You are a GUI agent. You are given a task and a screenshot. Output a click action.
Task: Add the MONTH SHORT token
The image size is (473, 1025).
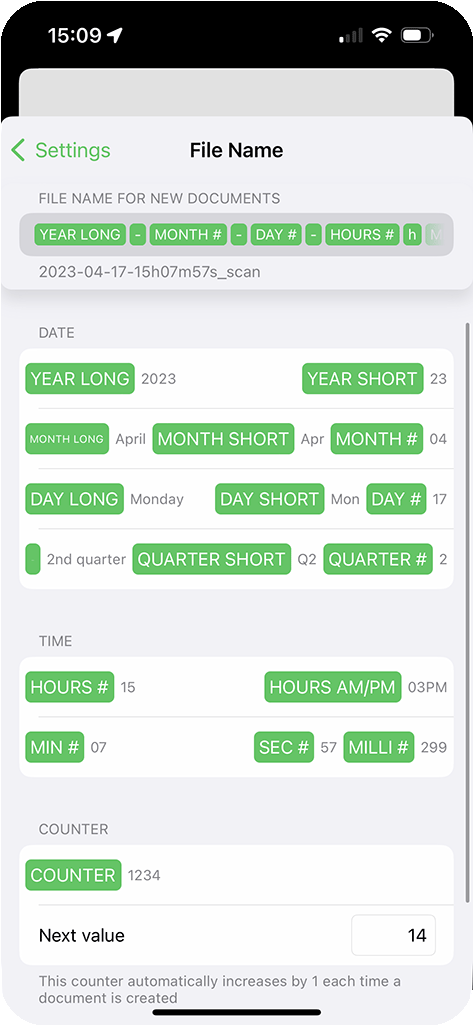click(223, 439)
